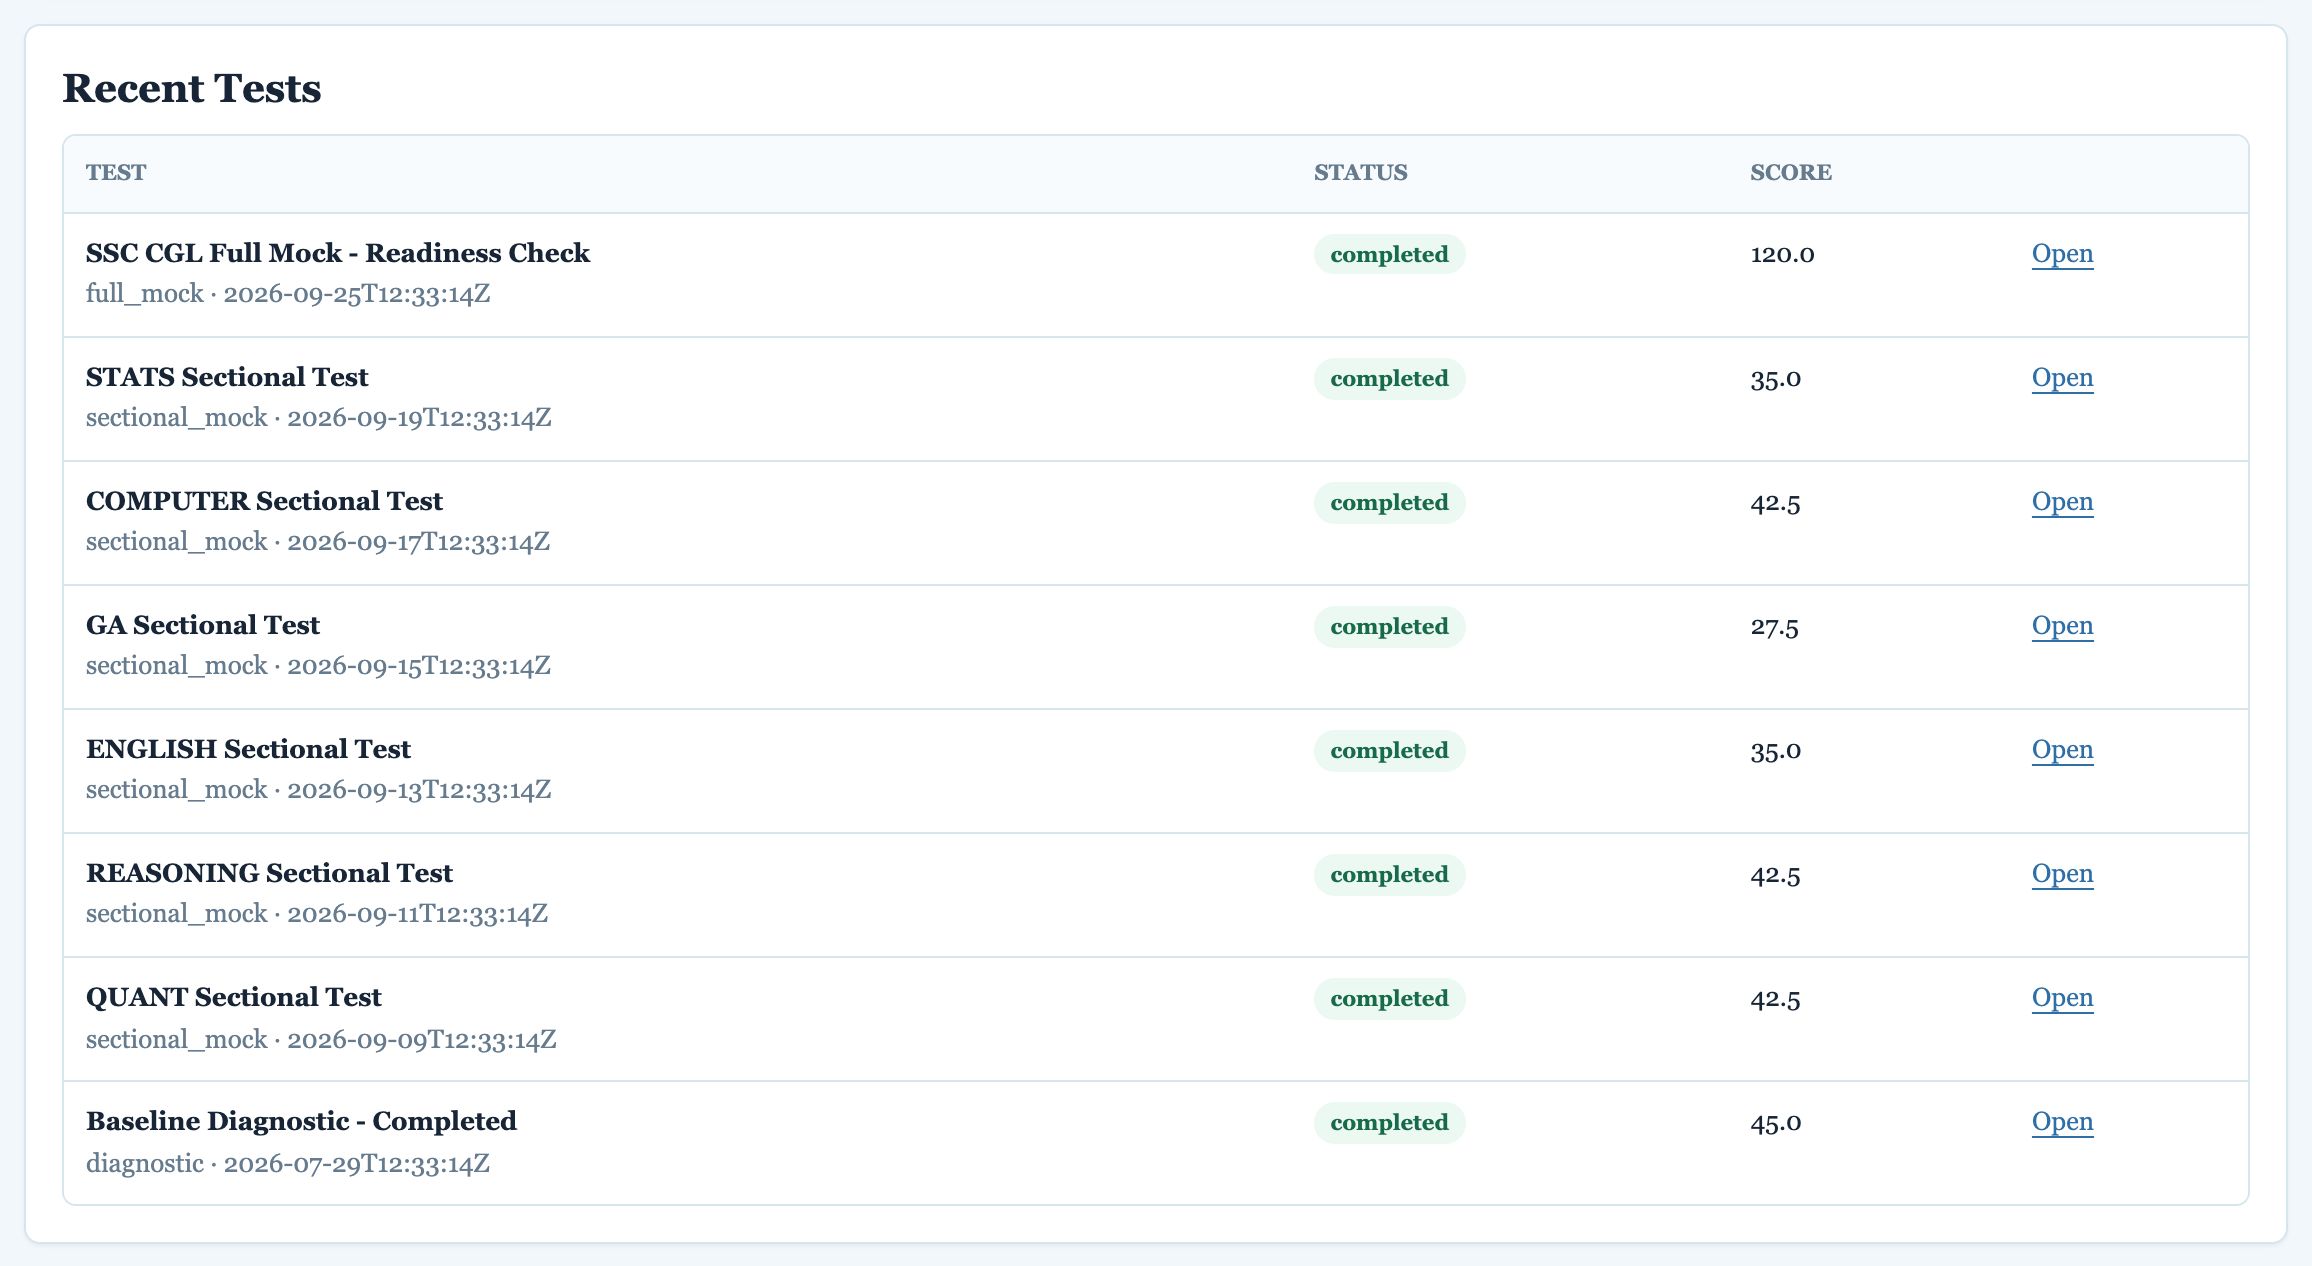
Task: Click the Baseline Diagnostic - Completed title
Action: 301,1121
